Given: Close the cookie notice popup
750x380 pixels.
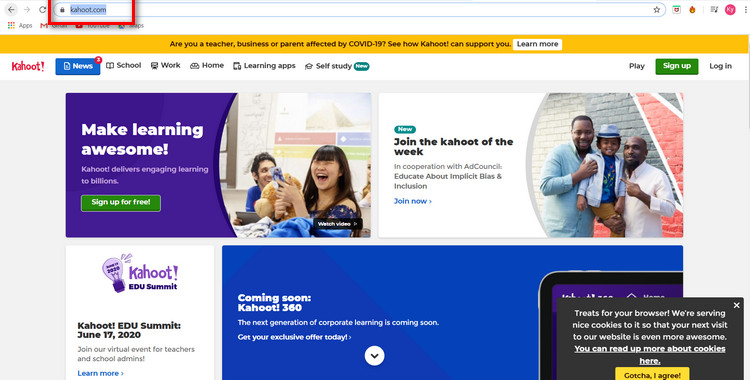Looking at the screenshot, I should 737,305.
